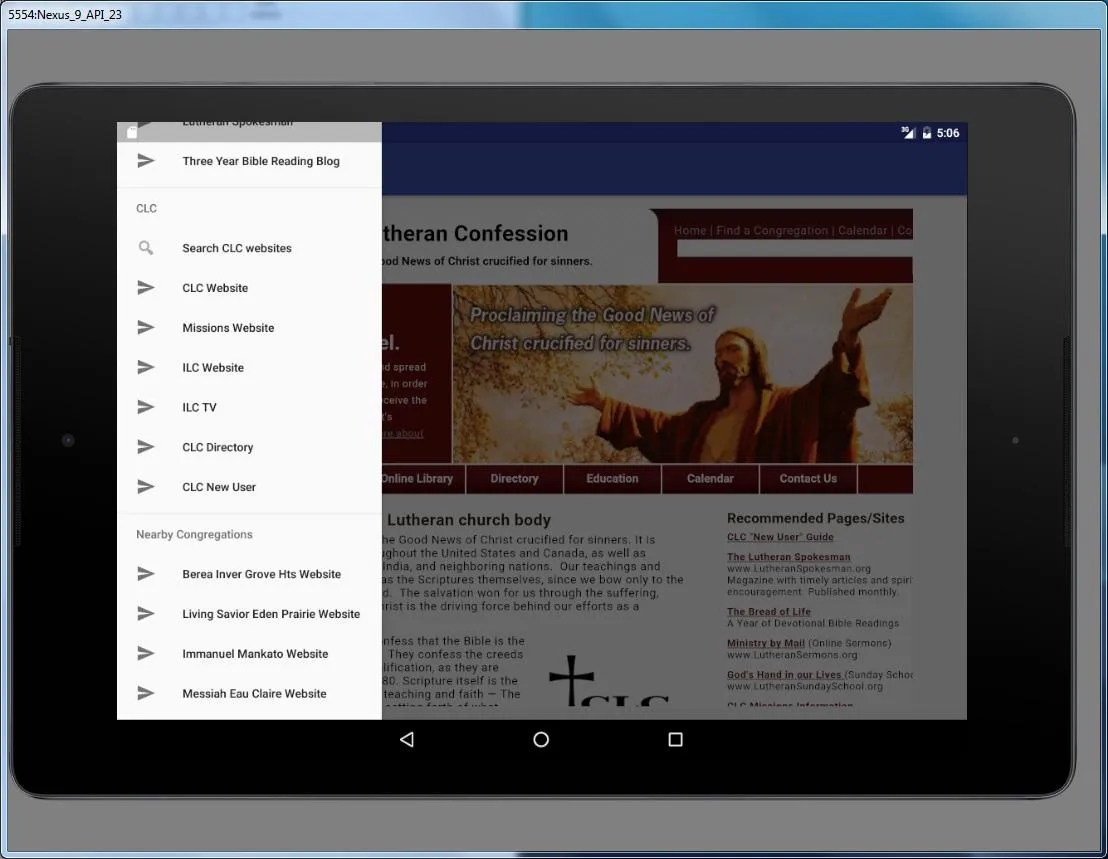Tap Android Home circle button
The image size is (1108, 859).
click(541, 740)
